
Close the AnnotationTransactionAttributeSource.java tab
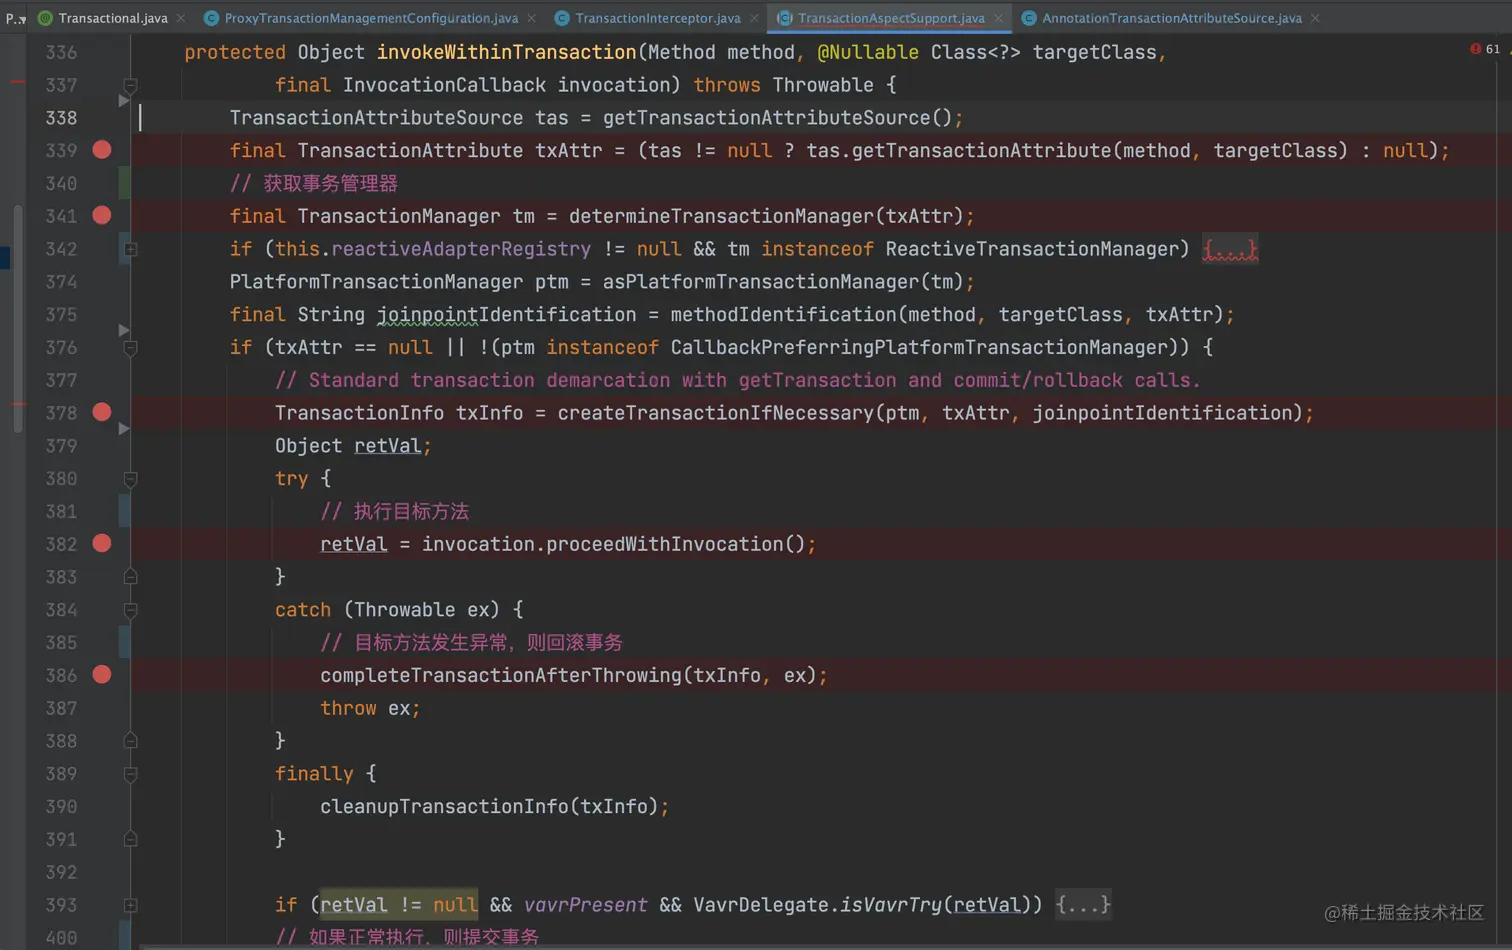click(x=1315, y=18)
